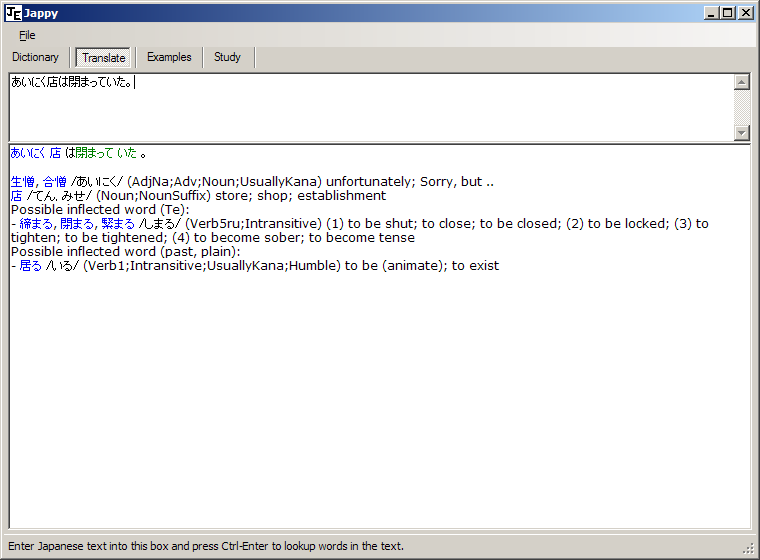This screenshot has height=560, width=760.
Task: Open the 店 link before /てん, みせ/ reading
Action: (16, 196)
